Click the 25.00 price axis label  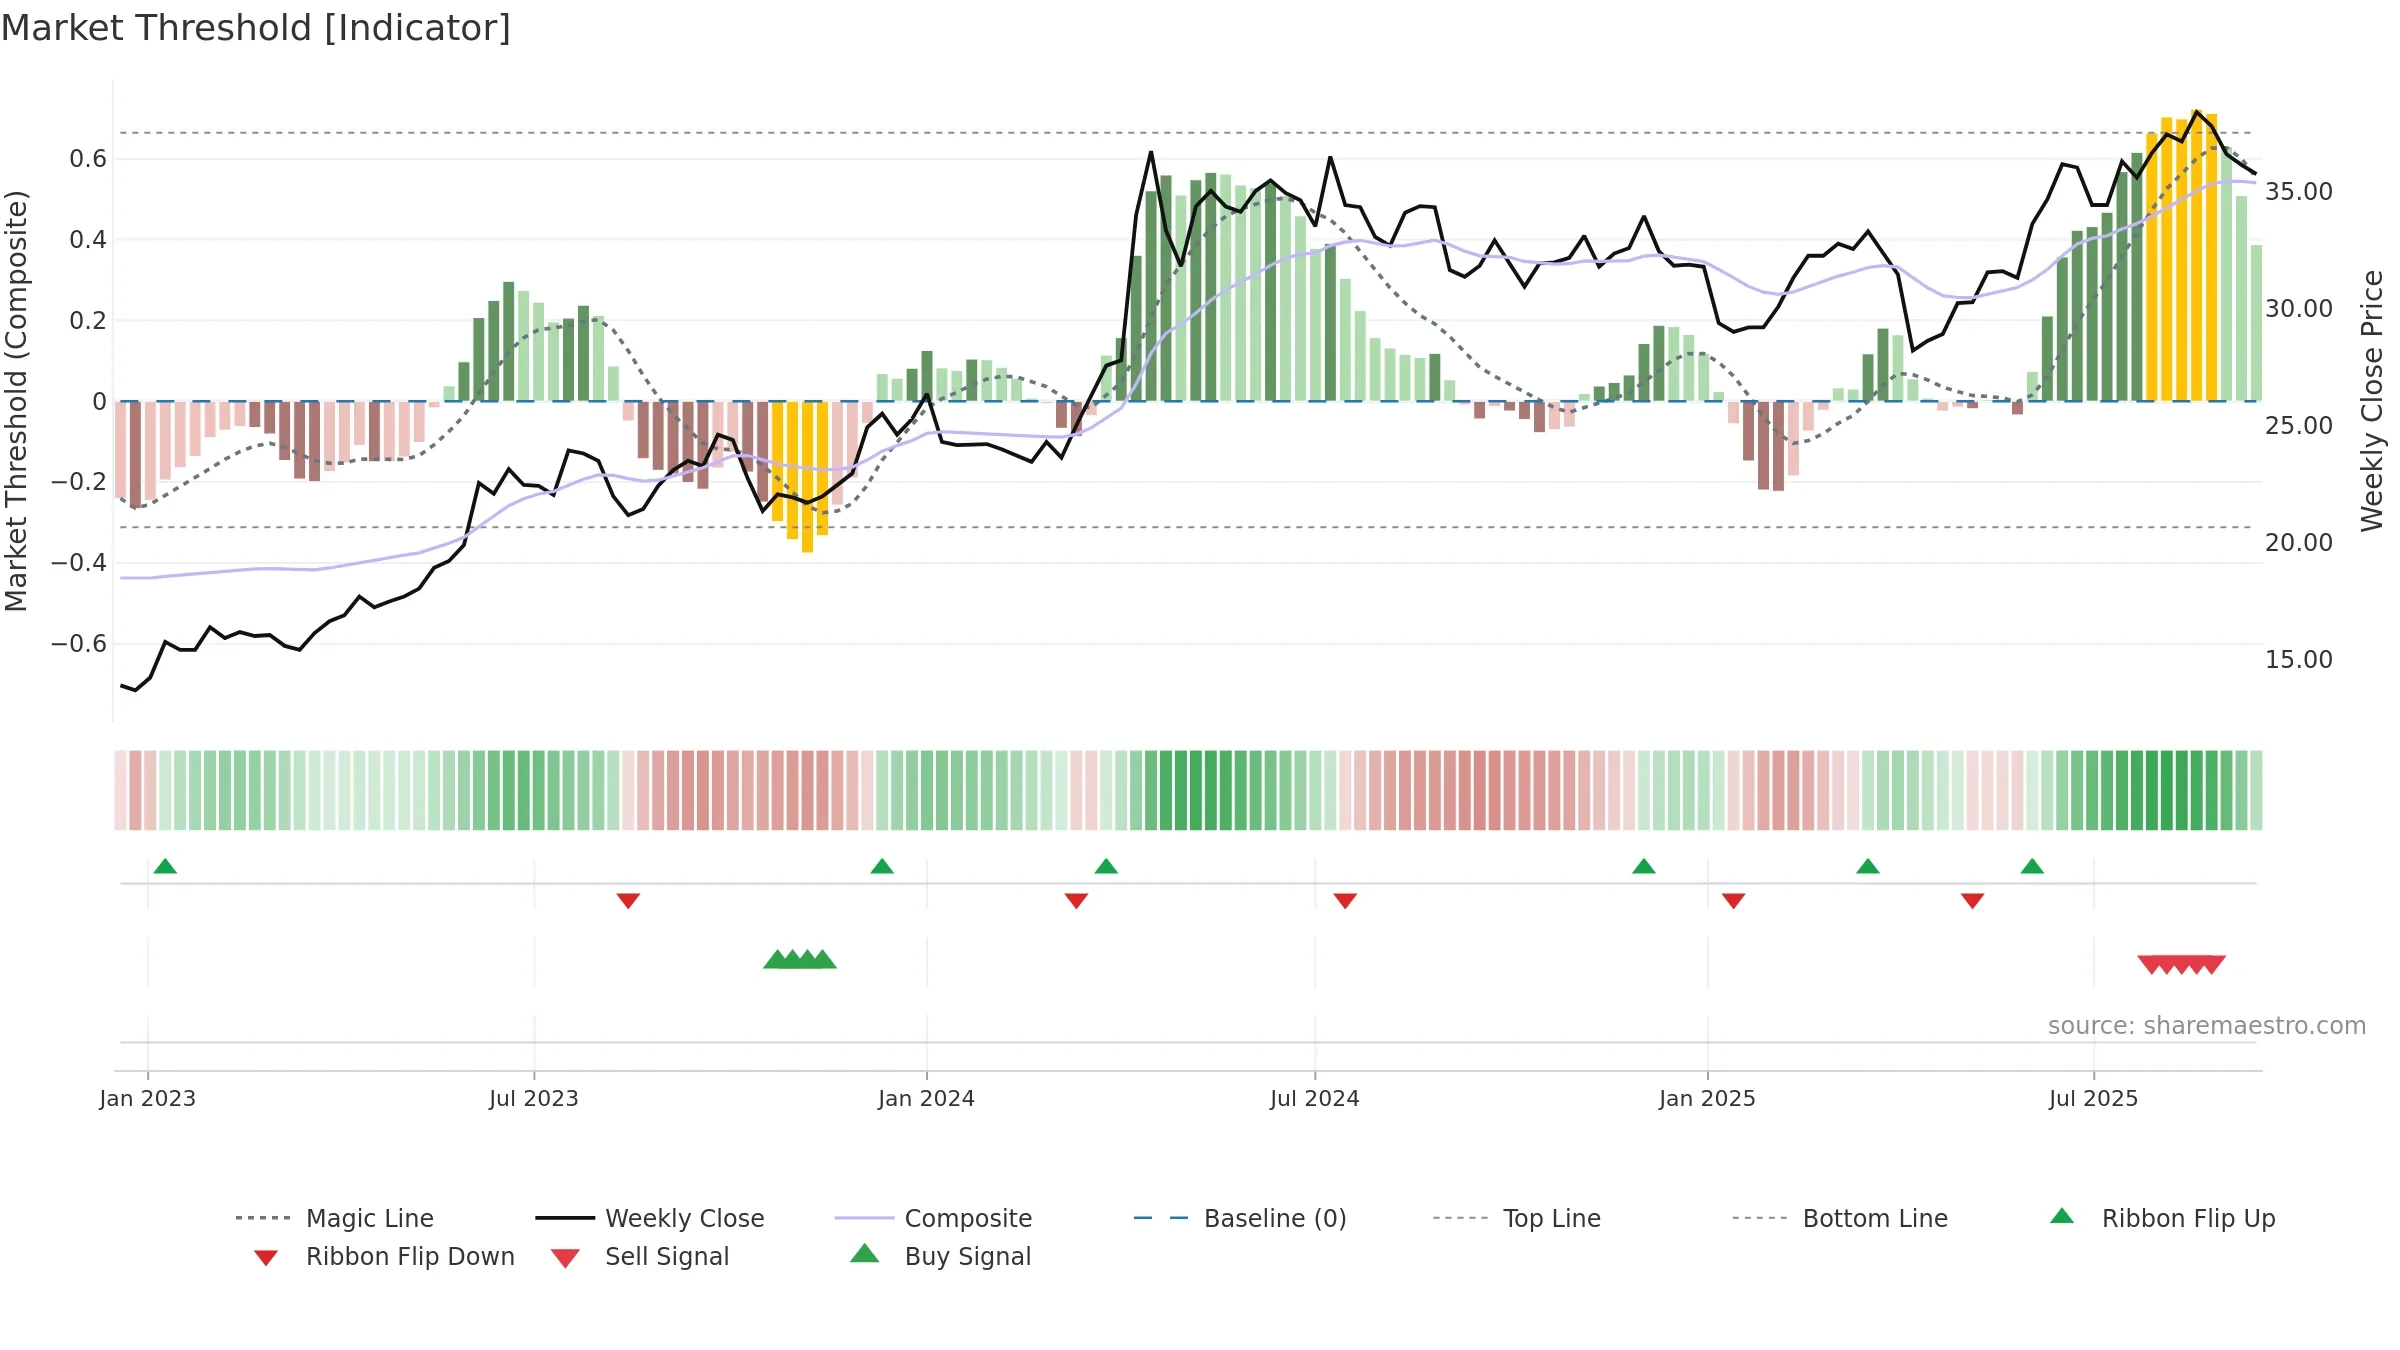pos(2299,425)
